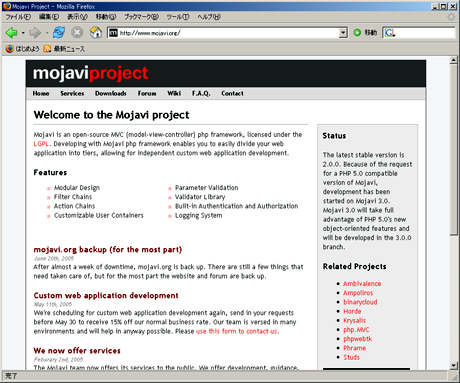
Task: Click the 'Validator Library' feature item
Action: click(x=200, y=197)
